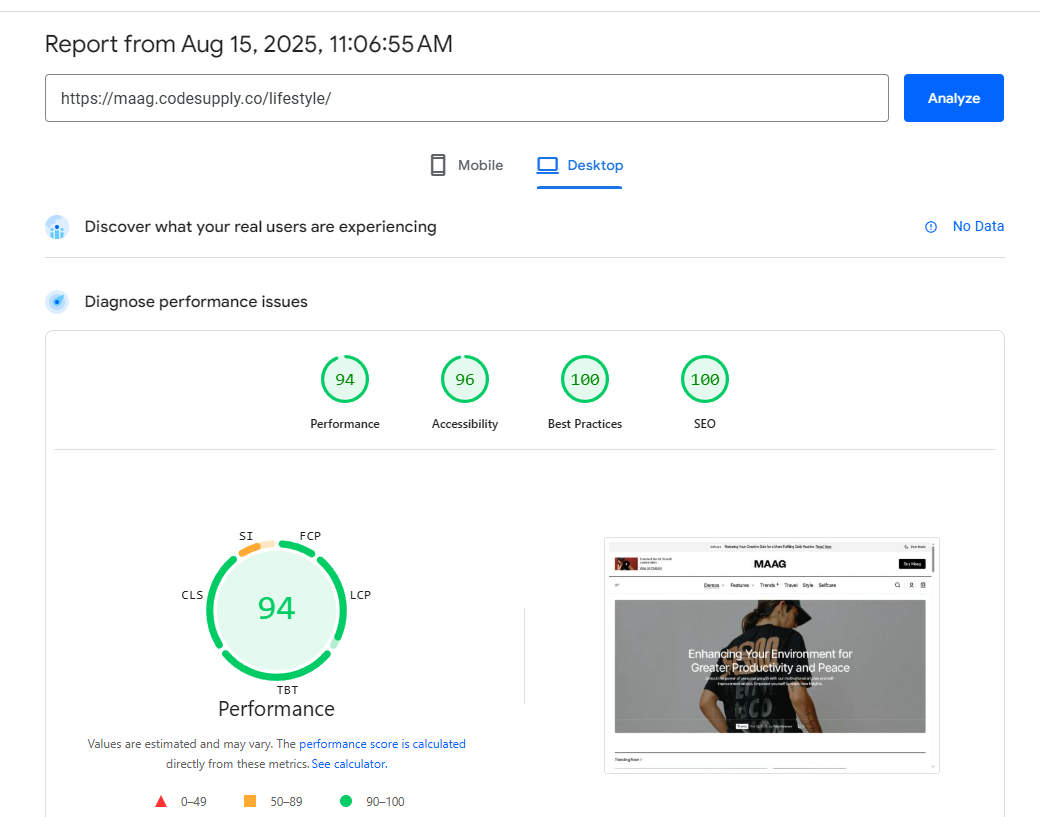Click the report date heading

(x=249, y=44)
